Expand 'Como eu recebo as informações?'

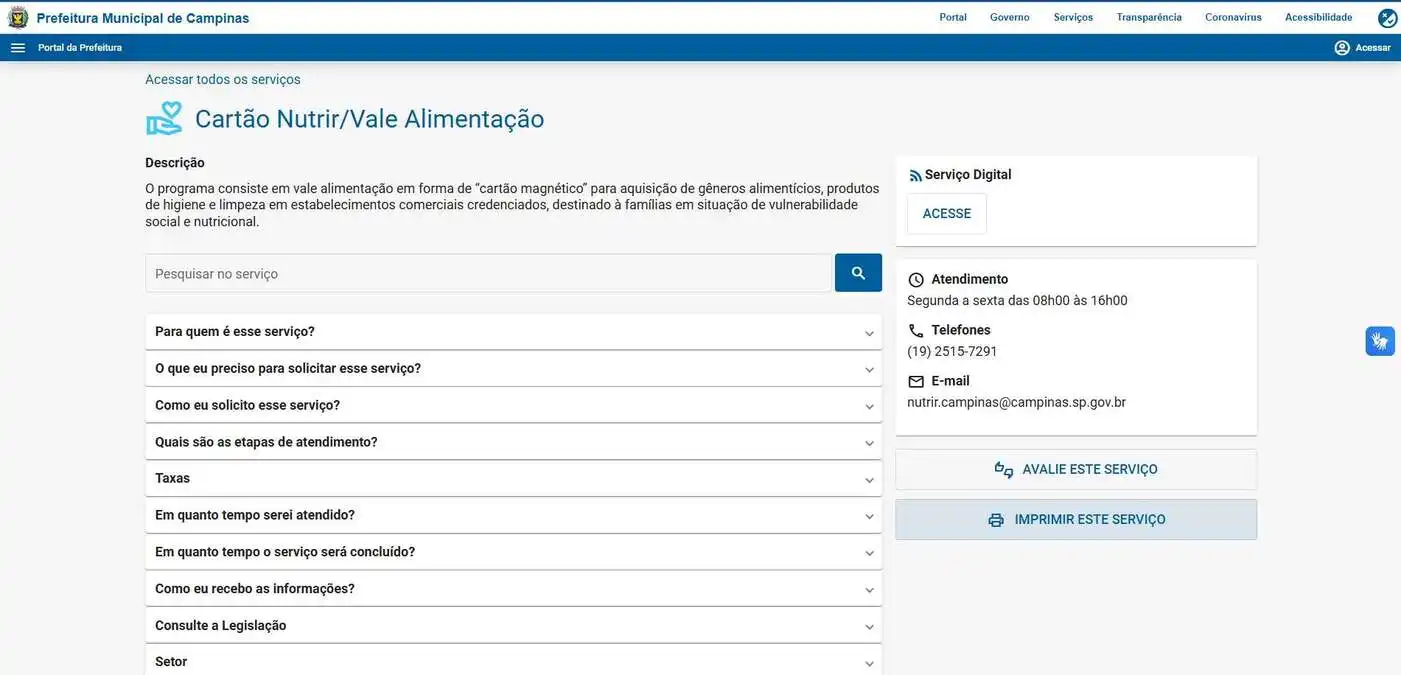tap(513, 589)
